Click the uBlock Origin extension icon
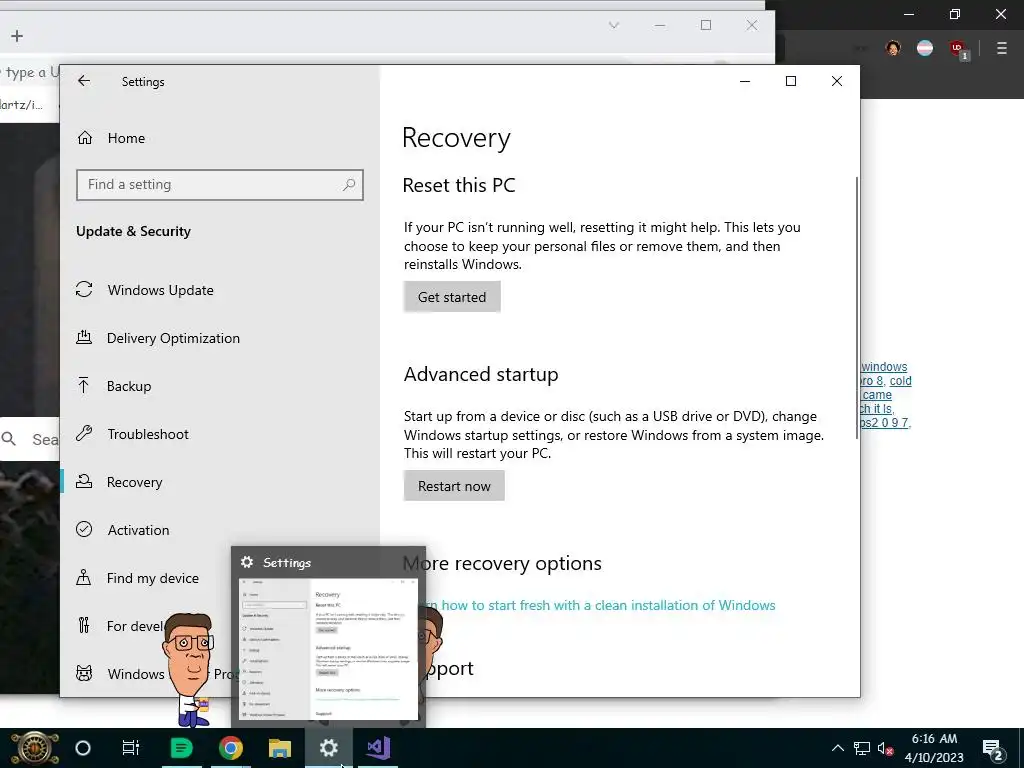The height and width of the screenshot is (768, 1024). click(958, 49)
